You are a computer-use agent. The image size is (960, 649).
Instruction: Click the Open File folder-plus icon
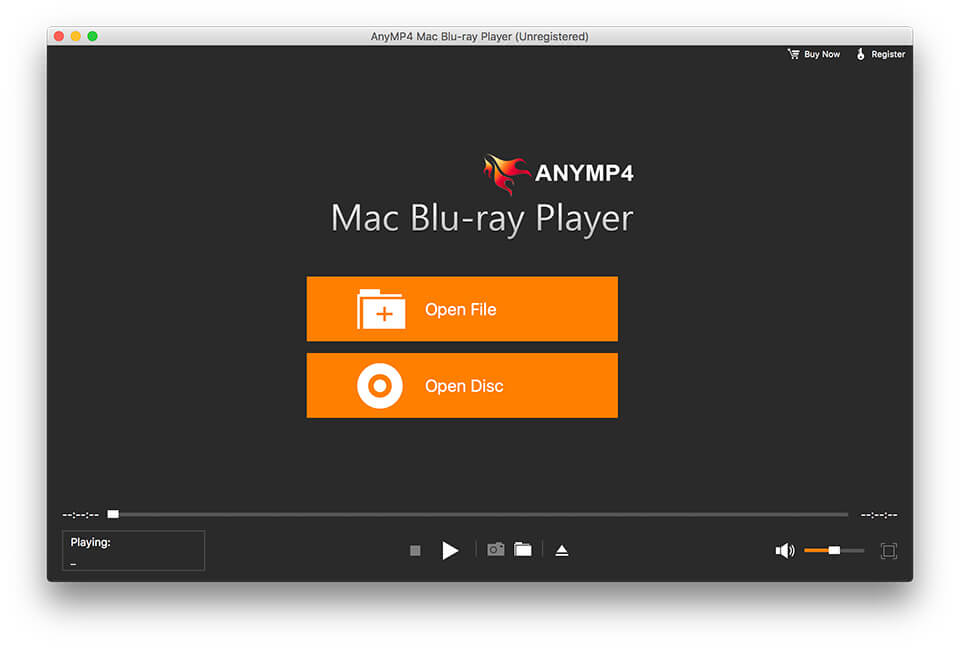click(384, 309)
